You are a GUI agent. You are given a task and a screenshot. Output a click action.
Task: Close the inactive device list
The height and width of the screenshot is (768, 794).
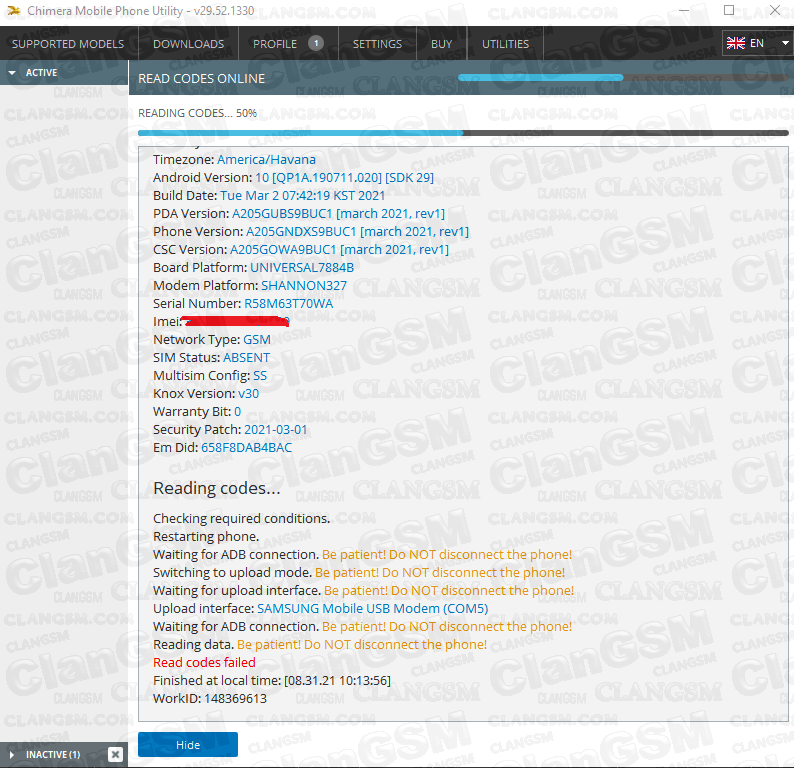(115, 755)
